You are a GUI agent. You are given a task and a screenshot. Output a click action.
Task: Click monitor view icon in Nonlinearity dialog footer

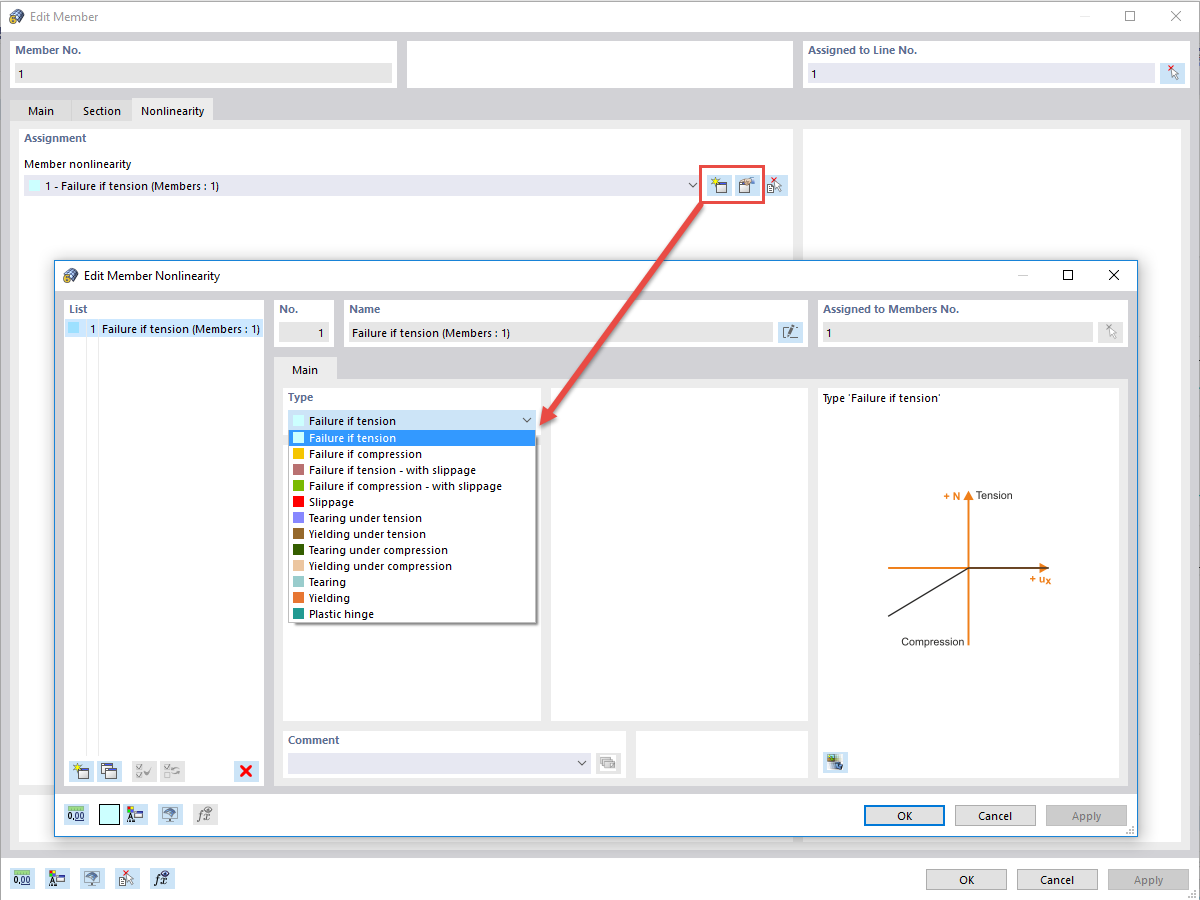171,814
